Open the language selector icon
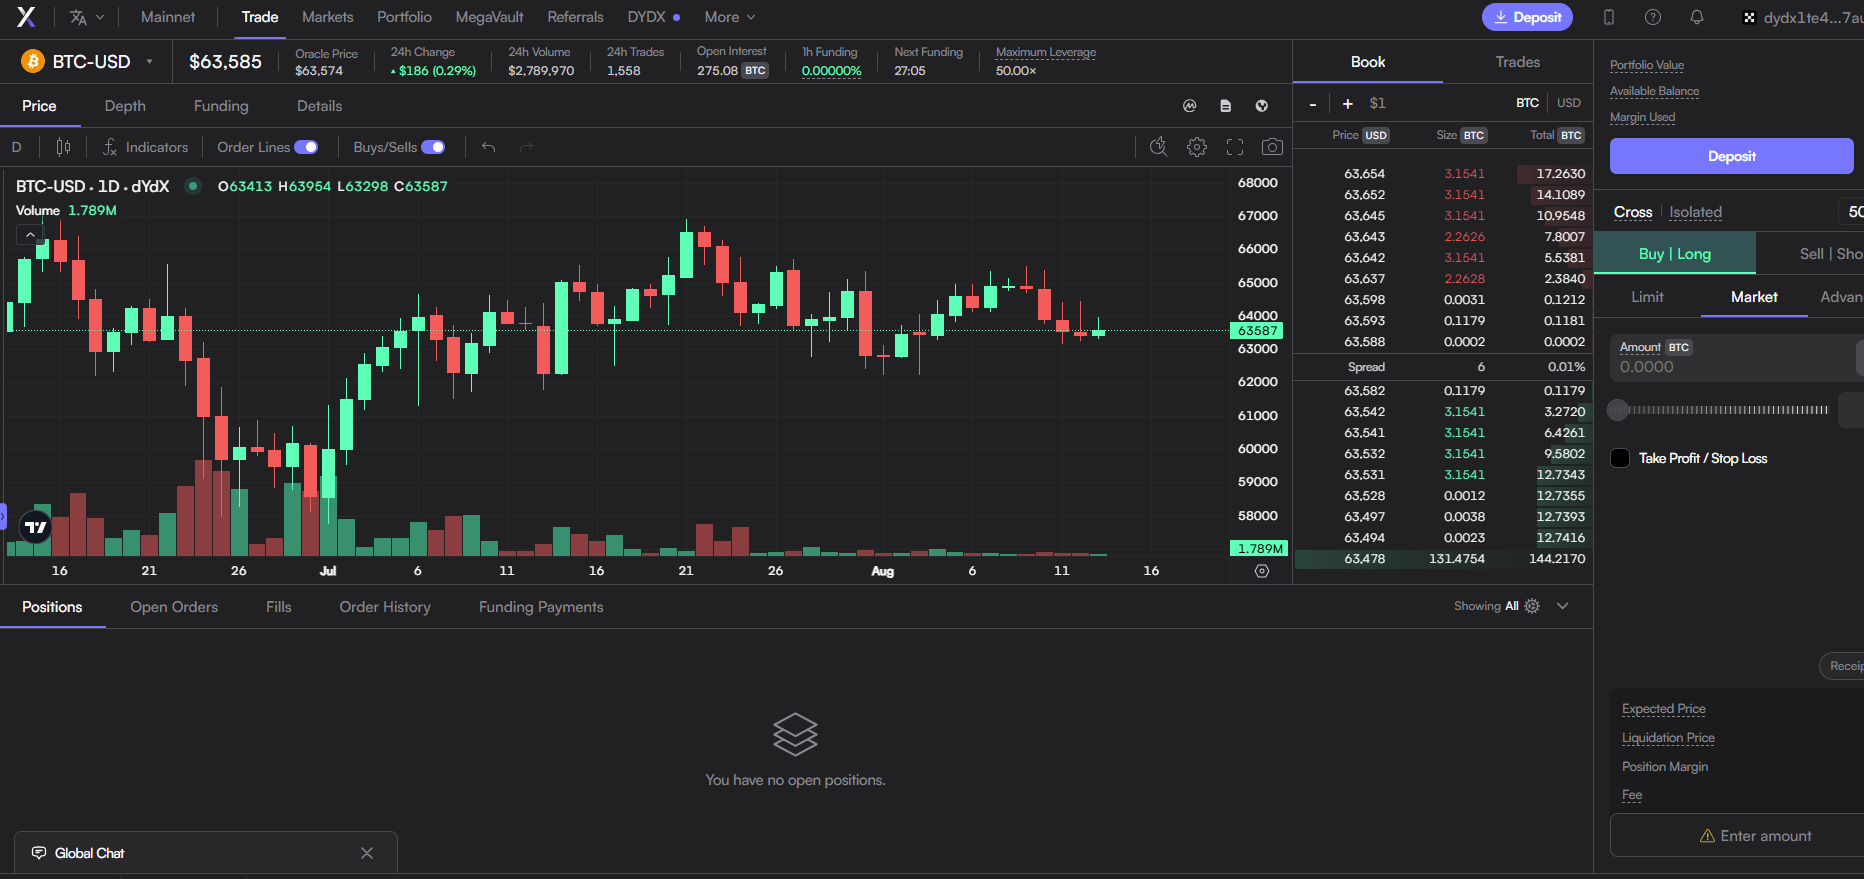Screen dimensions: 1864x879 coord(86,17)
